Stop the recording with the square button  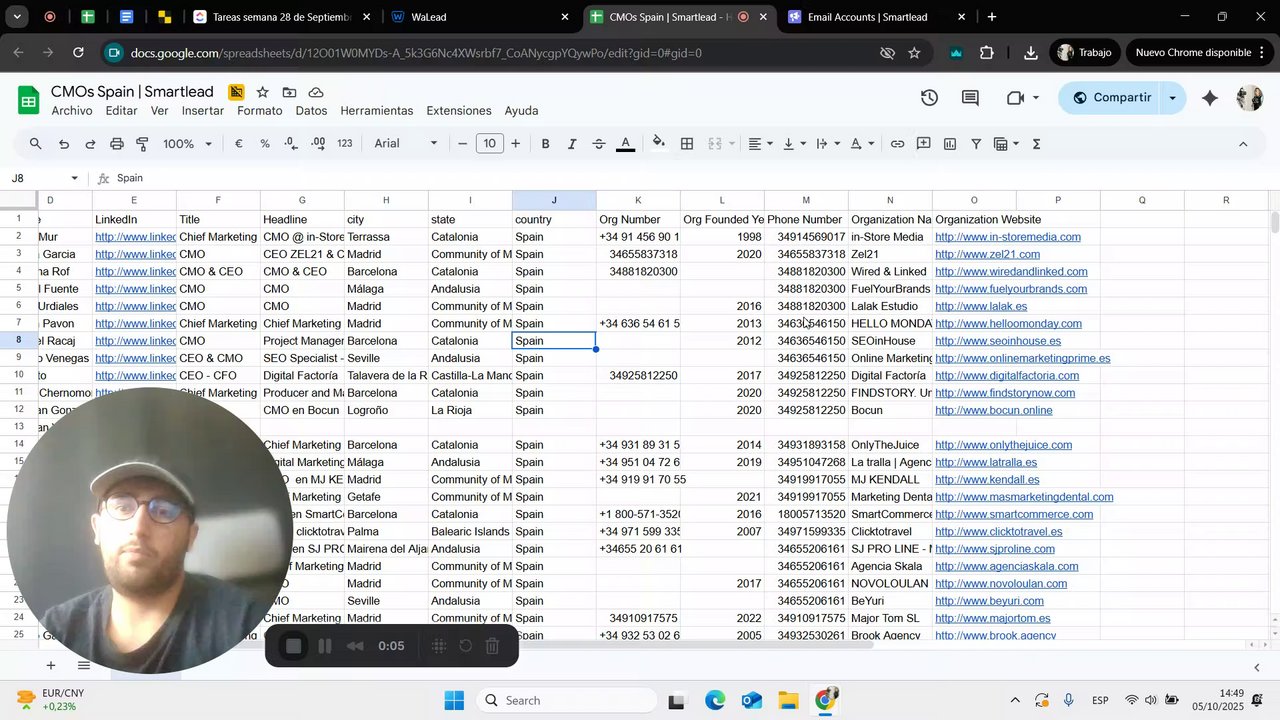coord(293,646)
